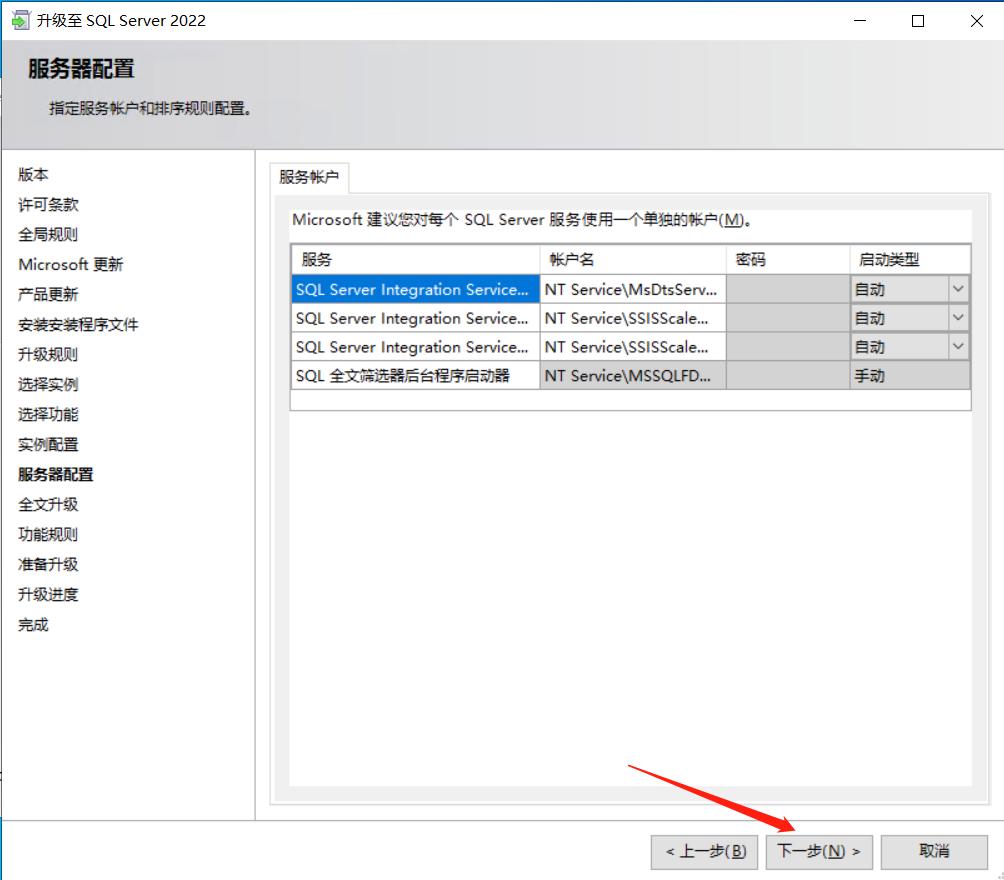Select 全局规则 step in the sidebar
Screen dimensions: 1004x880
click(x=48, y=234)
